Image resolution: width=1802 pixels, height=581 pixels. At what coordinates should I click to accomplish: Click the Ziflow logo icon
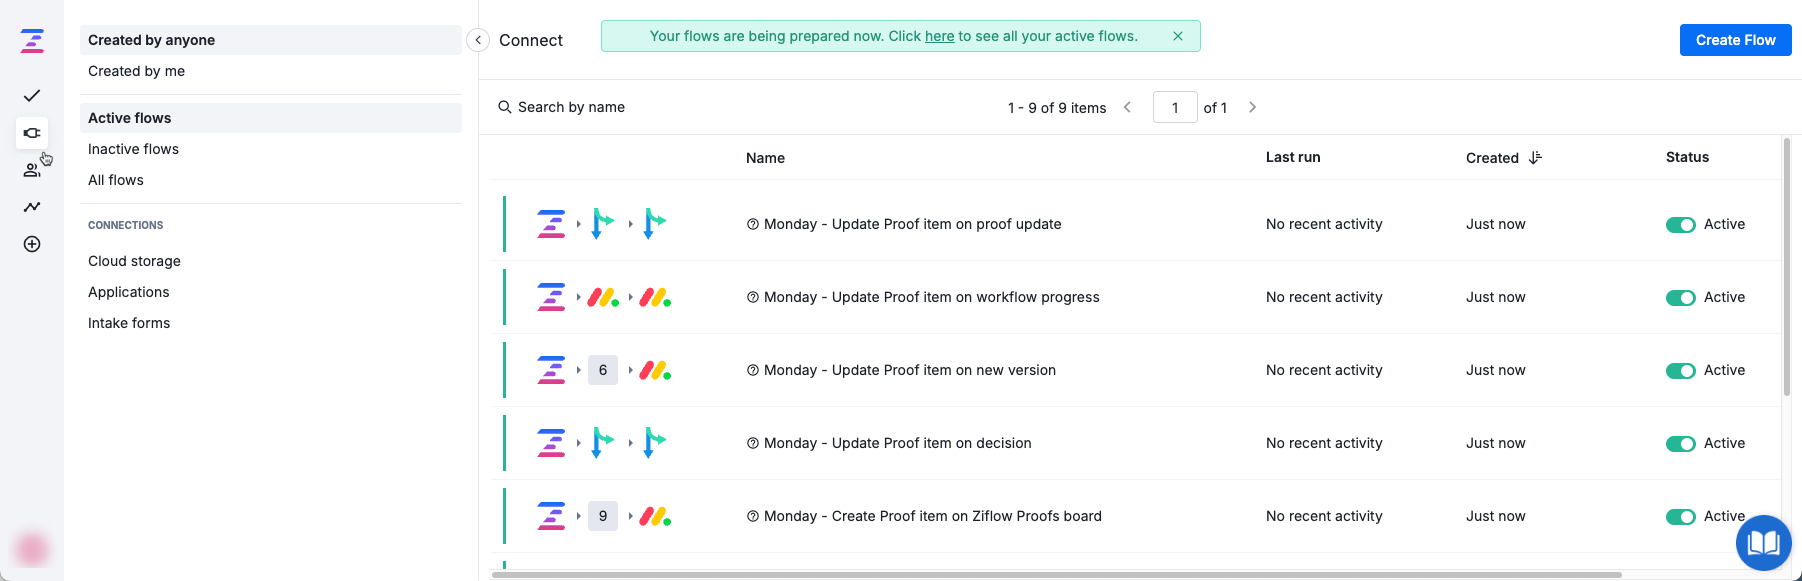[x=32, y=41]
